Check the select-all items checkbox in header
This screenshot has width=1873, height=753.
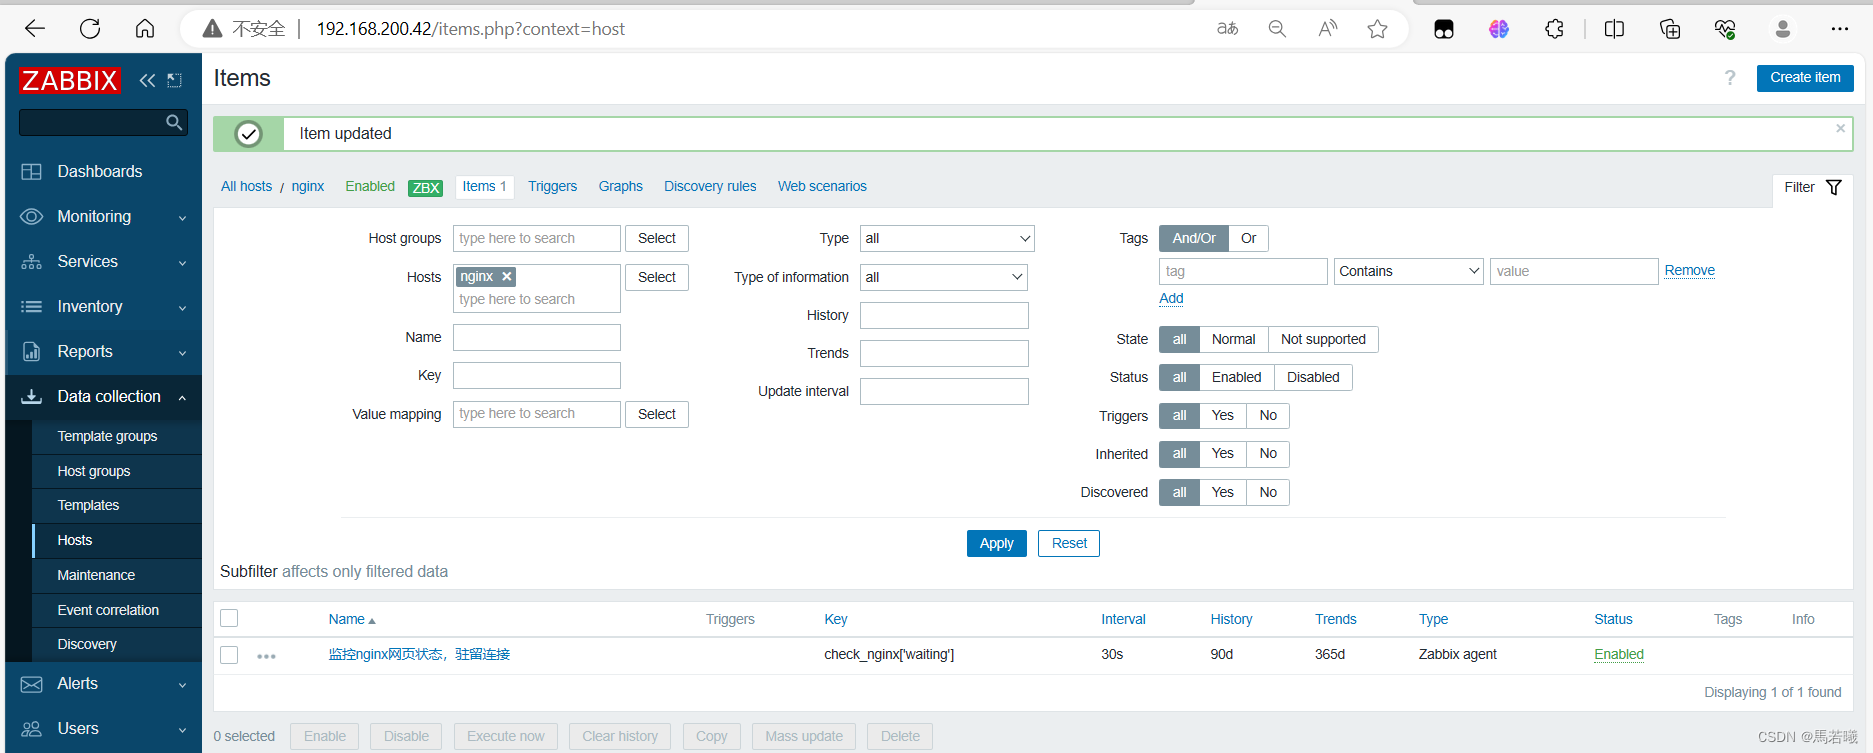click(229, 618)
